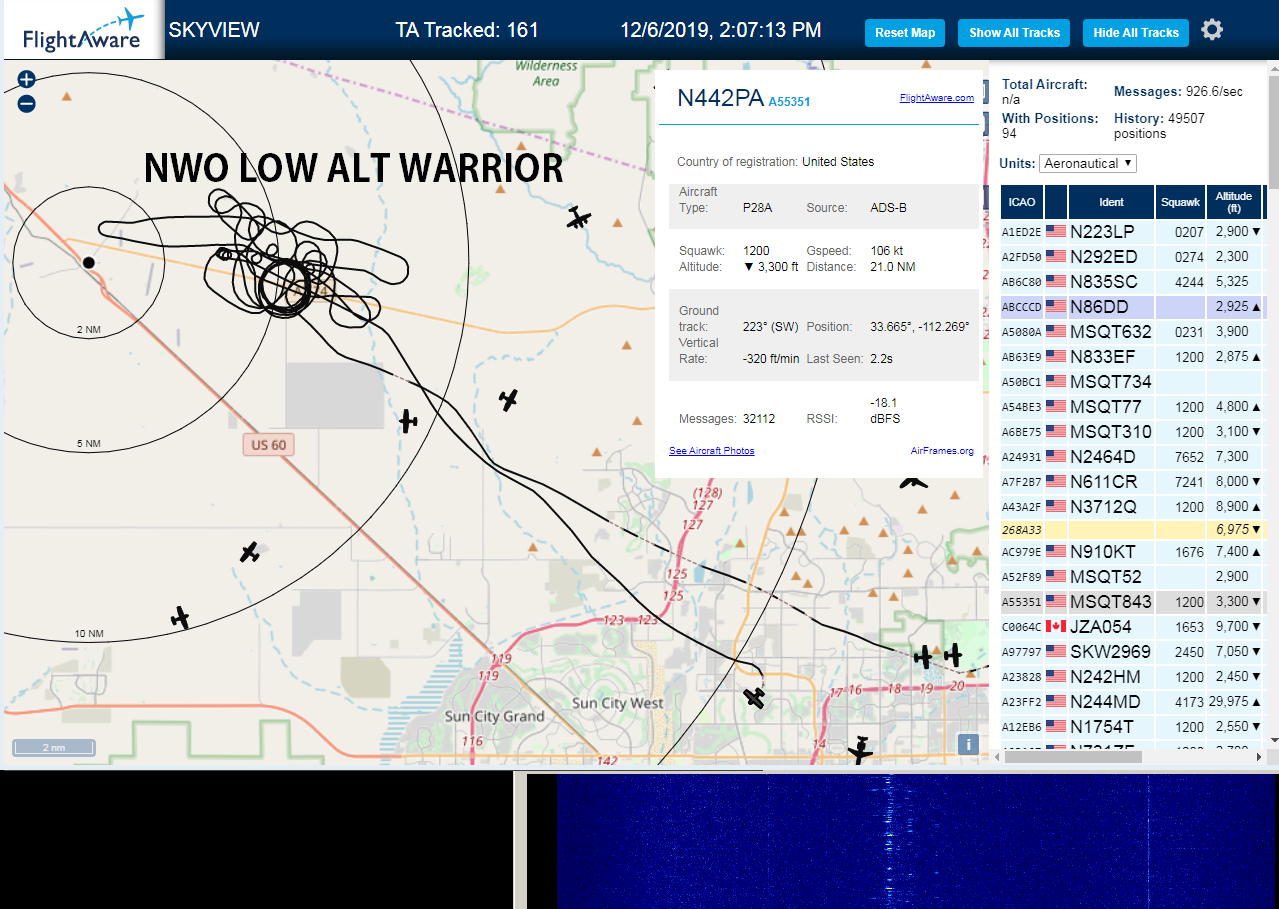Select the MSQT52 row
Viewport: 1279px width, 909px height.
point(1134,577)
